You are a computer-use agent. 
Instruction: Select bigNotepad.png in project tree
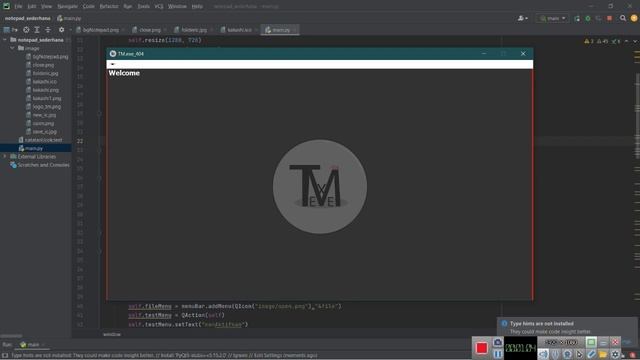pyautogui.click(x=47, y=57)
